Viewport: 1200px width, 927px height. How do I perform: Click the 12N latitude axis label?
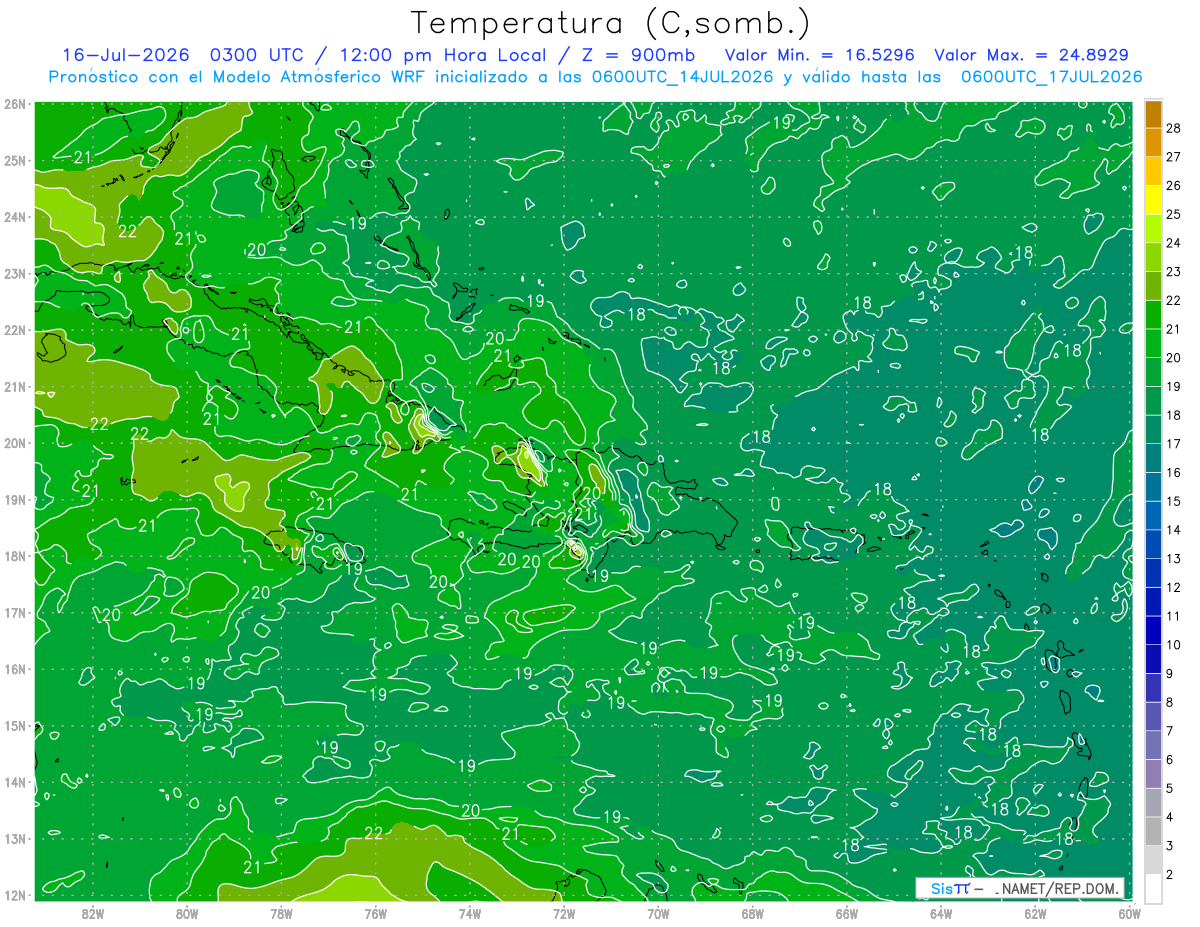(x=14, y=895)
